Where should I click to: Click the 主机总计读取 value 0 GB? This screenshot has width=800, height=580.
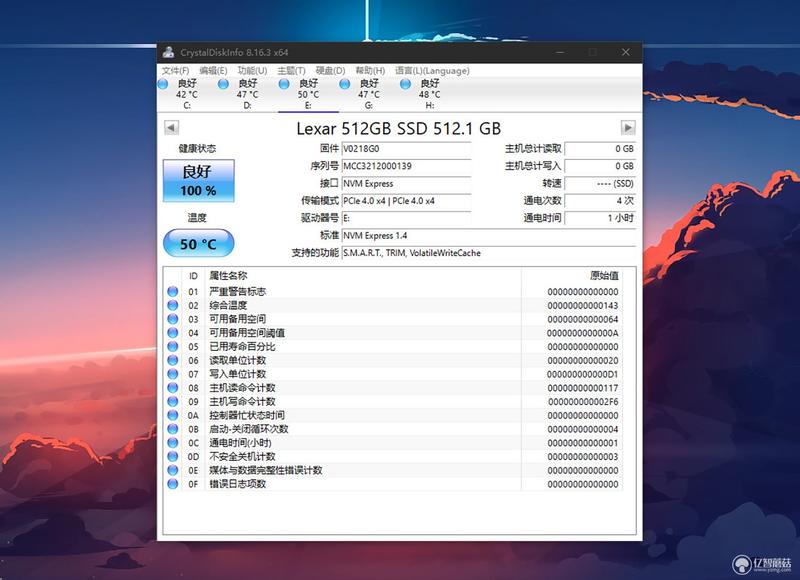600,149
